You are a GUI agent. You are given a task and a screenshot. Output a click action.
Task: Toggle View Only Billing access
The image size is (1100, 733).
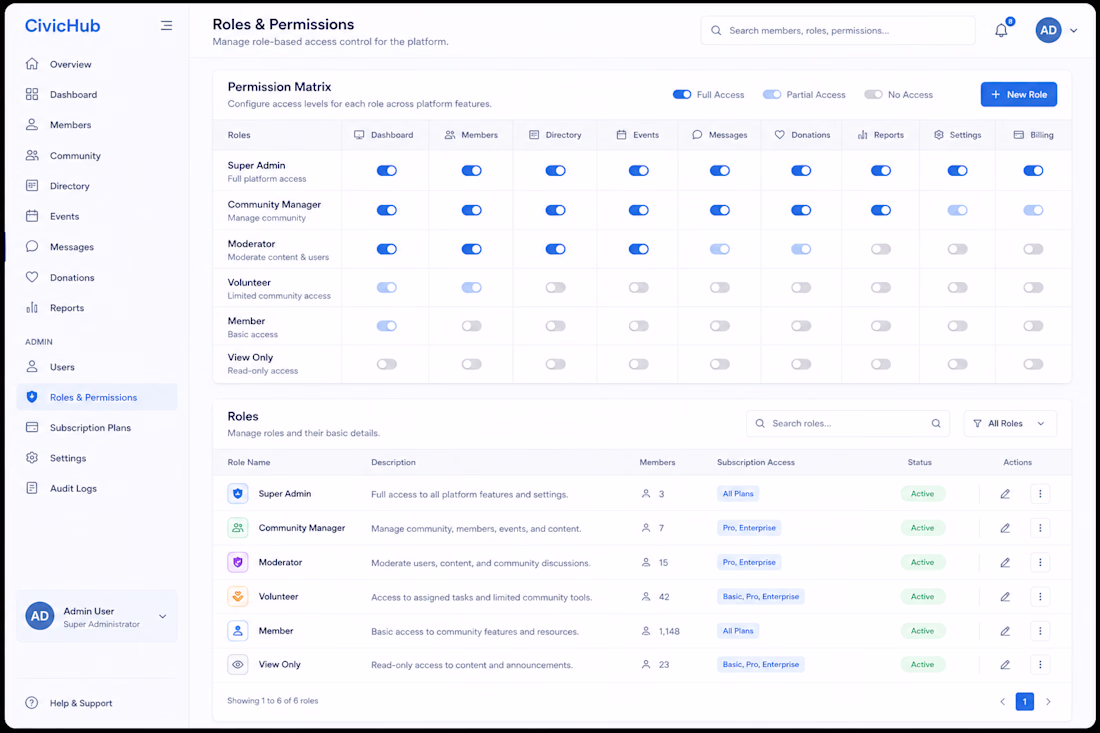point(1033,364)
